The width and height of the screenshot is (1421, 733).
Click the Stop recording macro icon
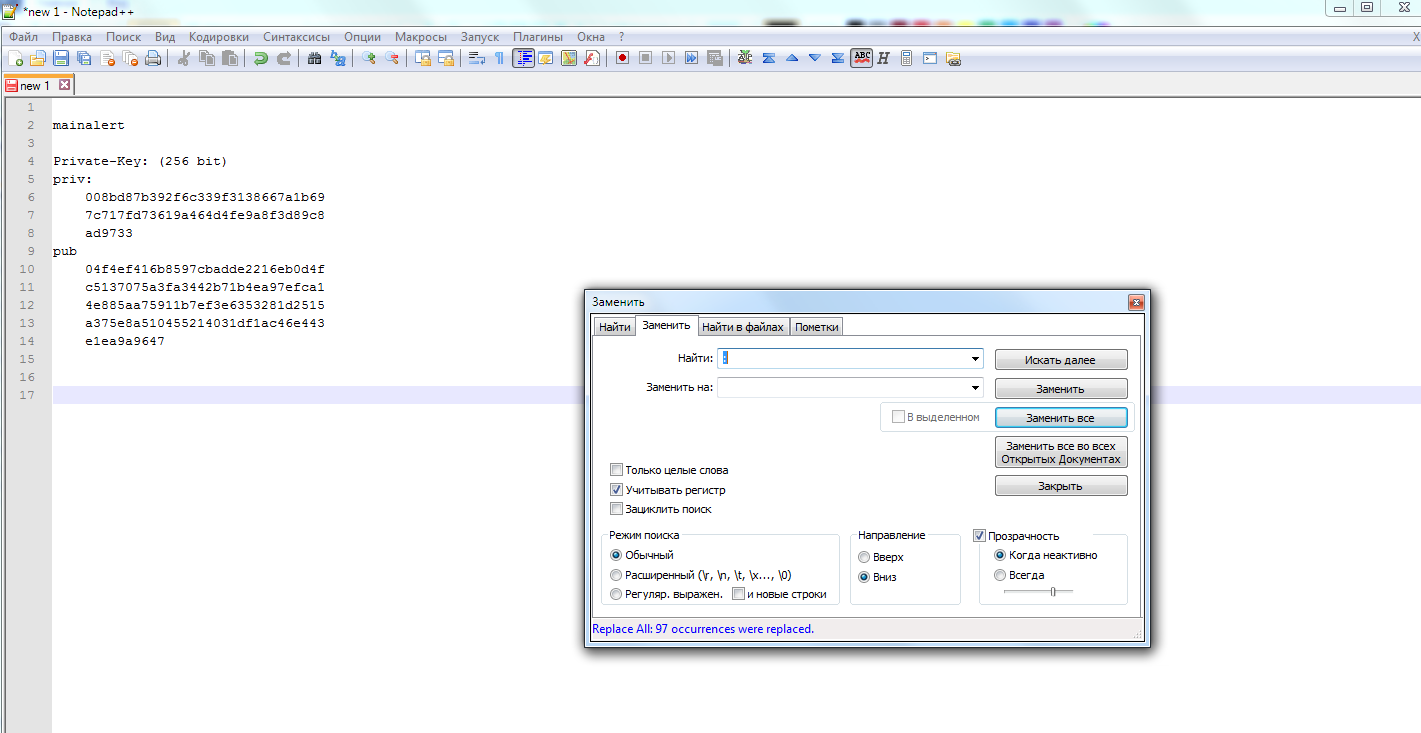(x=645, y=58)
